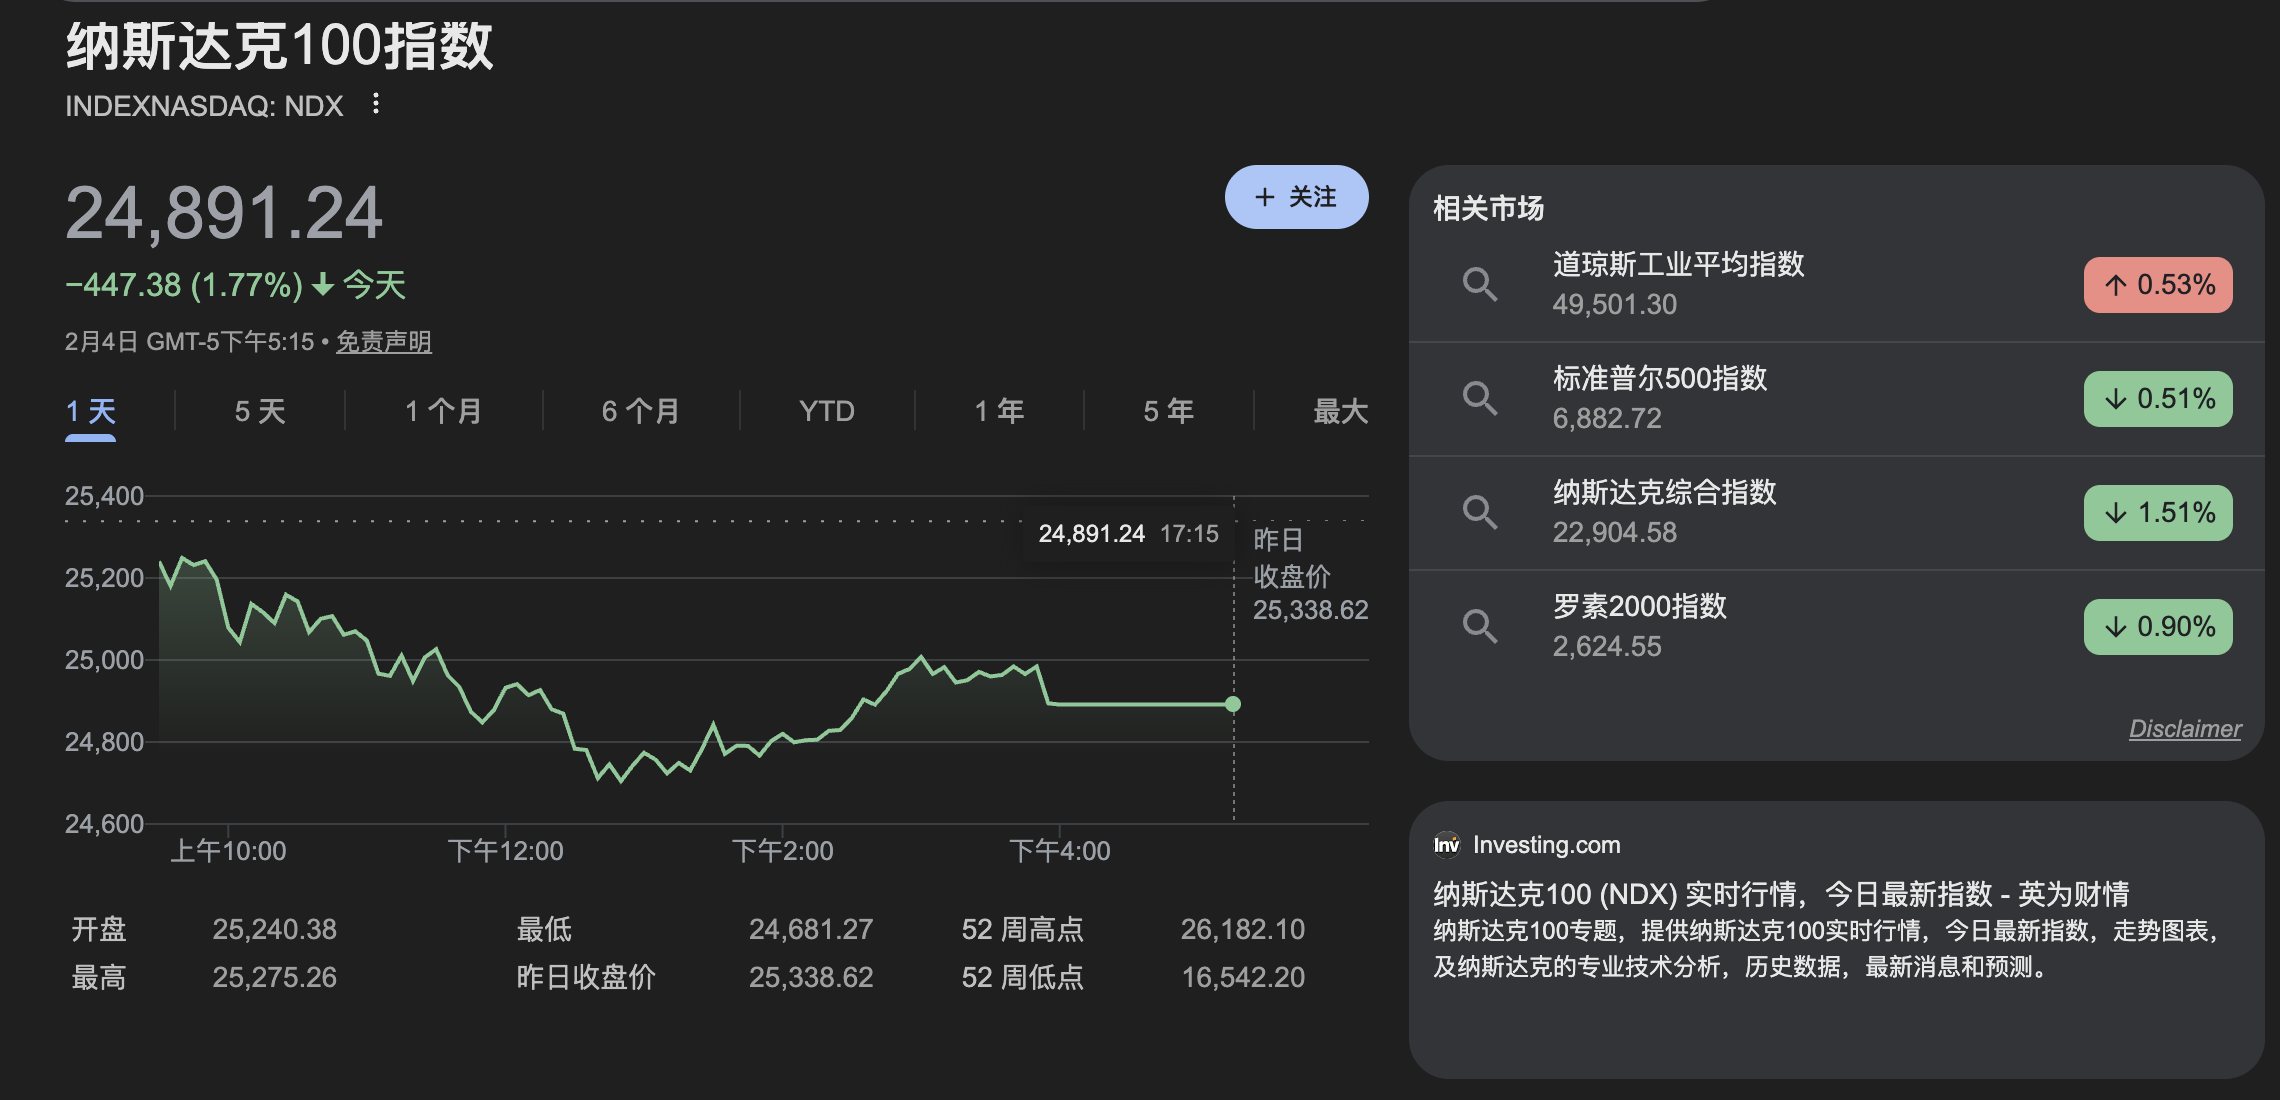Click the Investing.com favicon icon
The height and width of the screenshot is (1100, 2280).
coord(1447,845)
